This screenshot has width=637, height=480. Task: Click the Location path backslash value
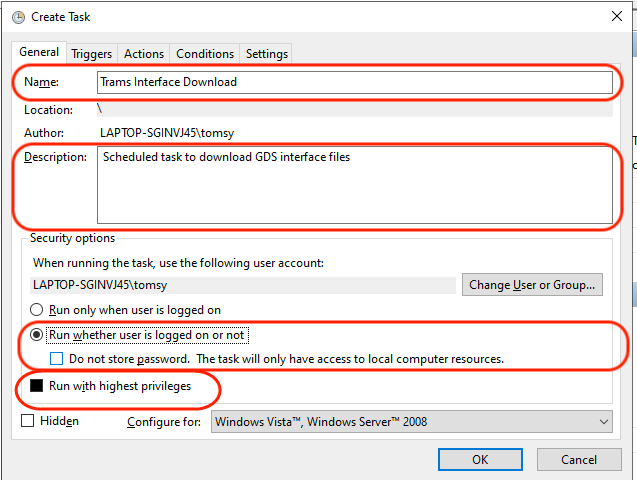pyautogui.click(x=100, y=109)
